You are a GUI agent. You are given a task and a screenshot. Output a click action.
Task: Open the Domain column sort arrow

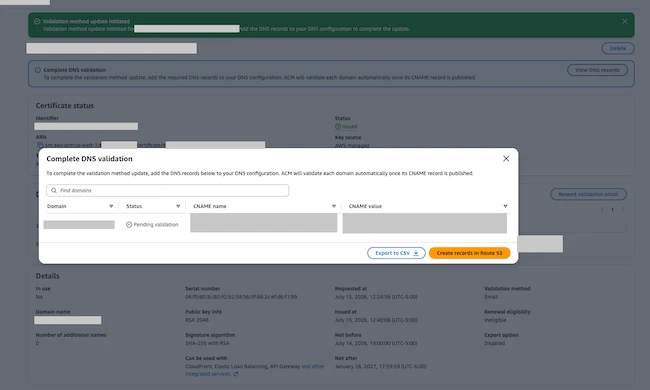click(x=111, y=206)
